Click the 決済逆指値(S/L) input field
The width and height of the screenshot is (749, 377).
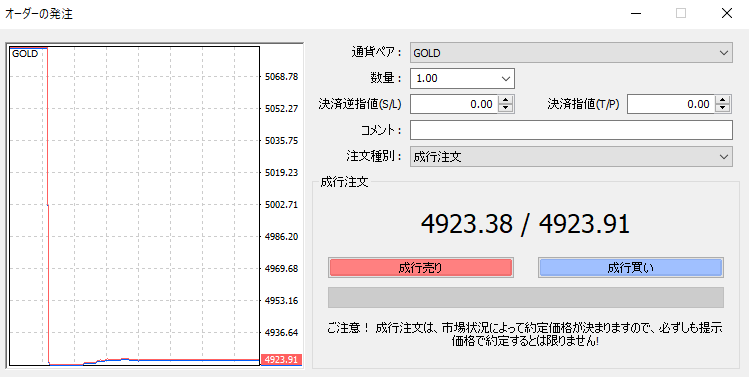coord(454,104)
